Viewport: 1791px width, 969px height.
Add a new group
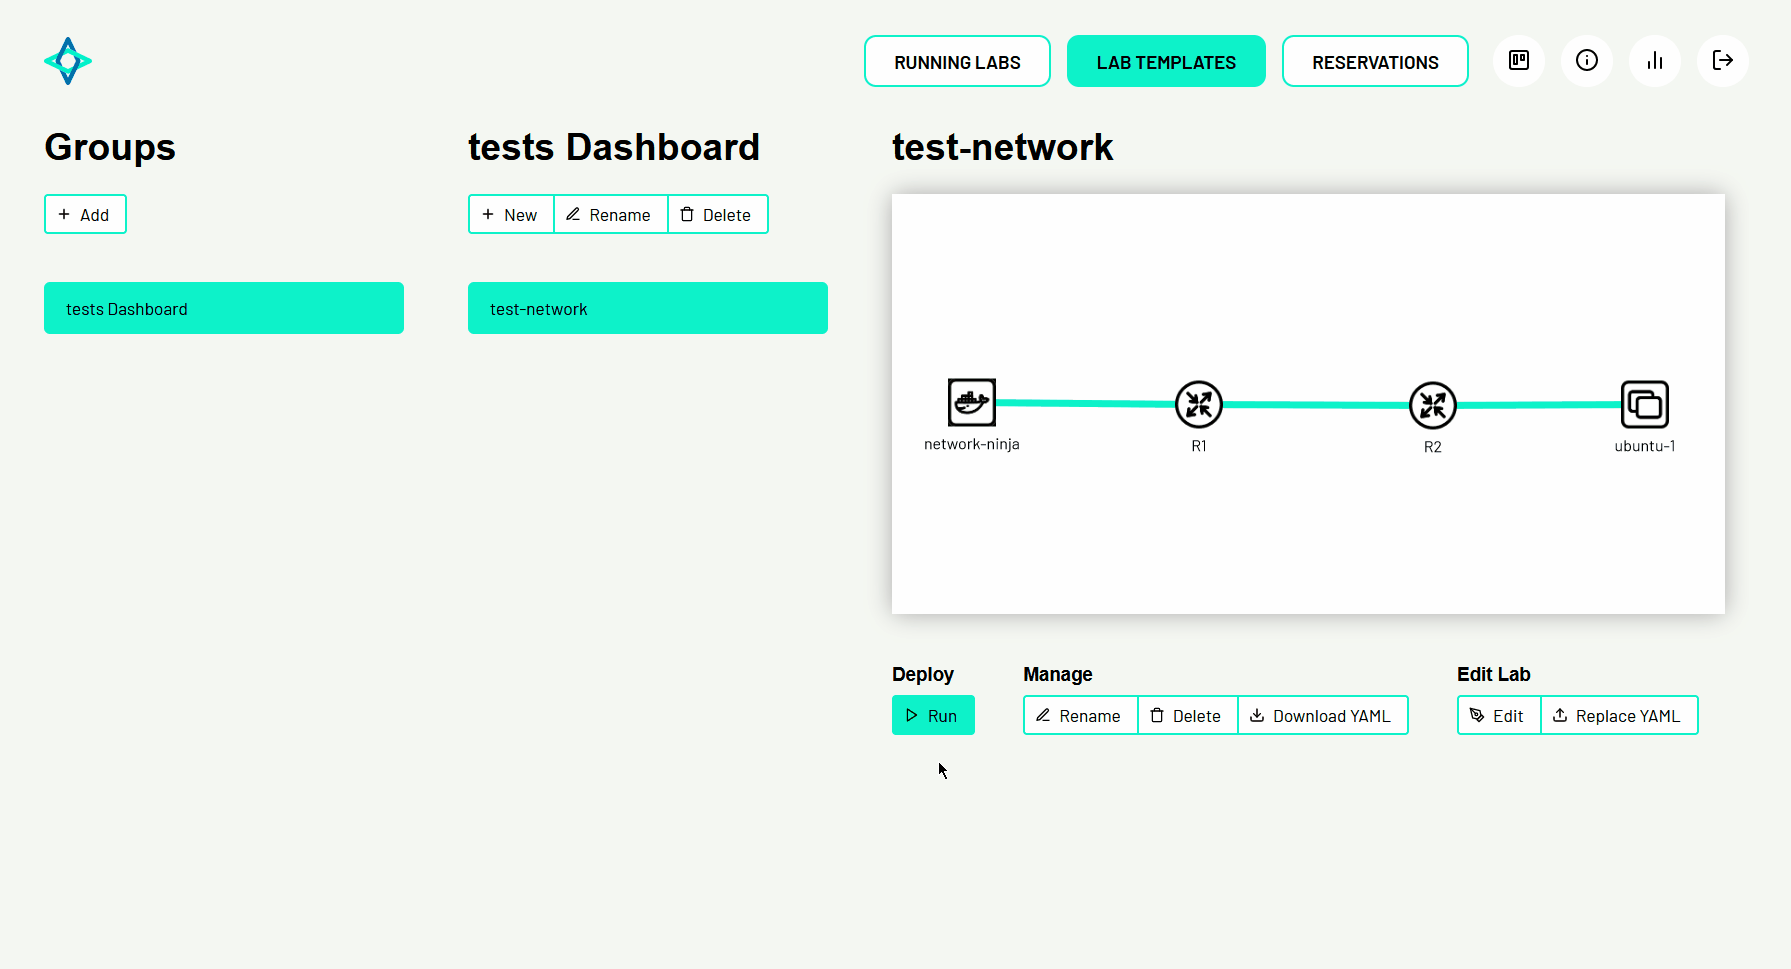(85, 215)
